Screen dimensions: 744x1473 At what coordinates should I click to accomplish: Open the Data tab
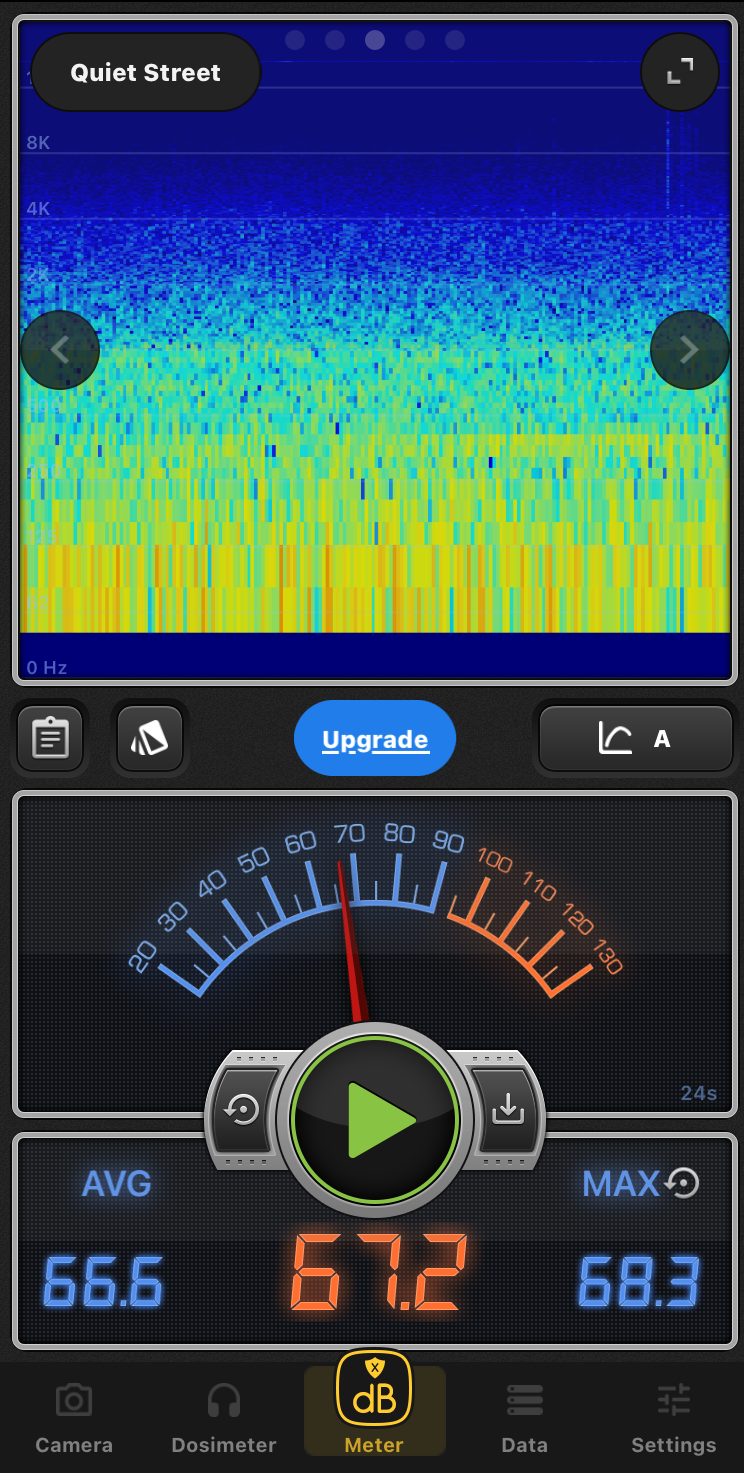coord(524,1418)
